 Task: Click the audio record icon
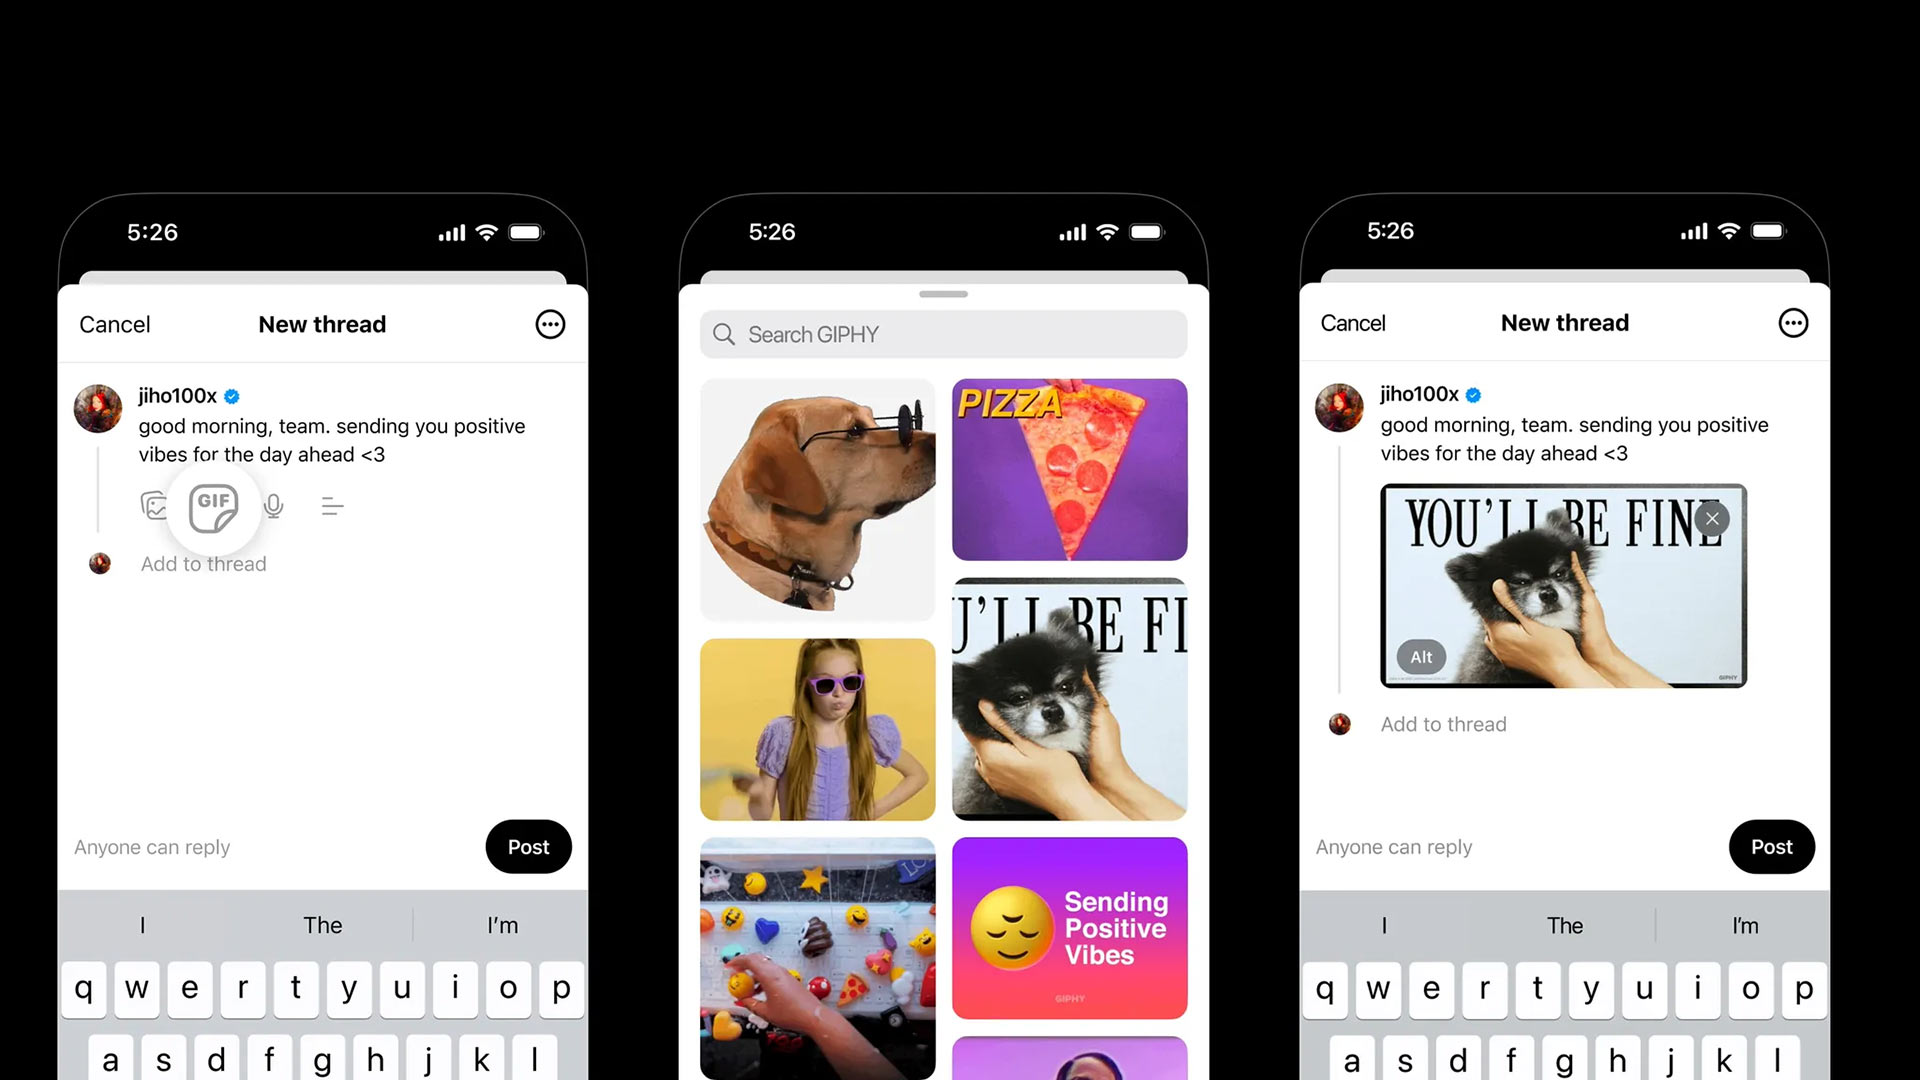pos(274,505)
